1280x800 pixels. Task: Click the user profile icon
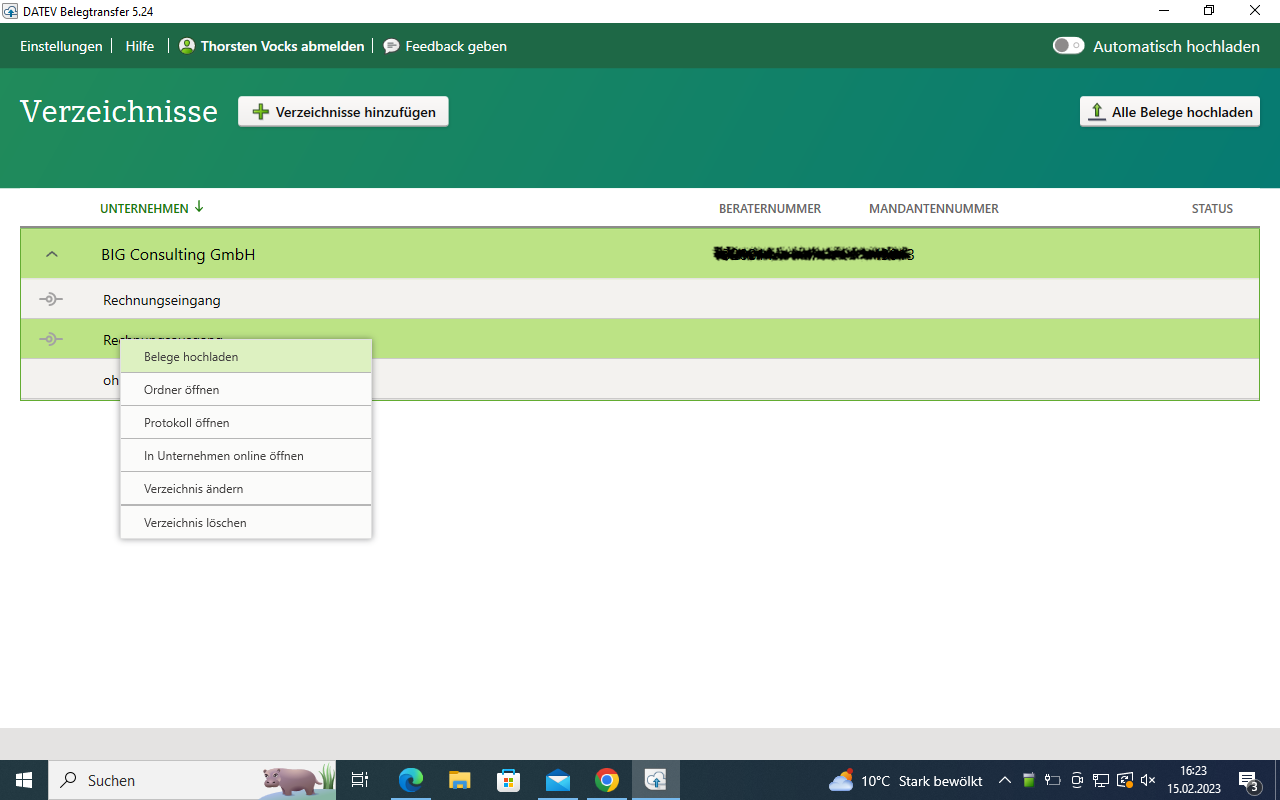(x=187, y=46)
